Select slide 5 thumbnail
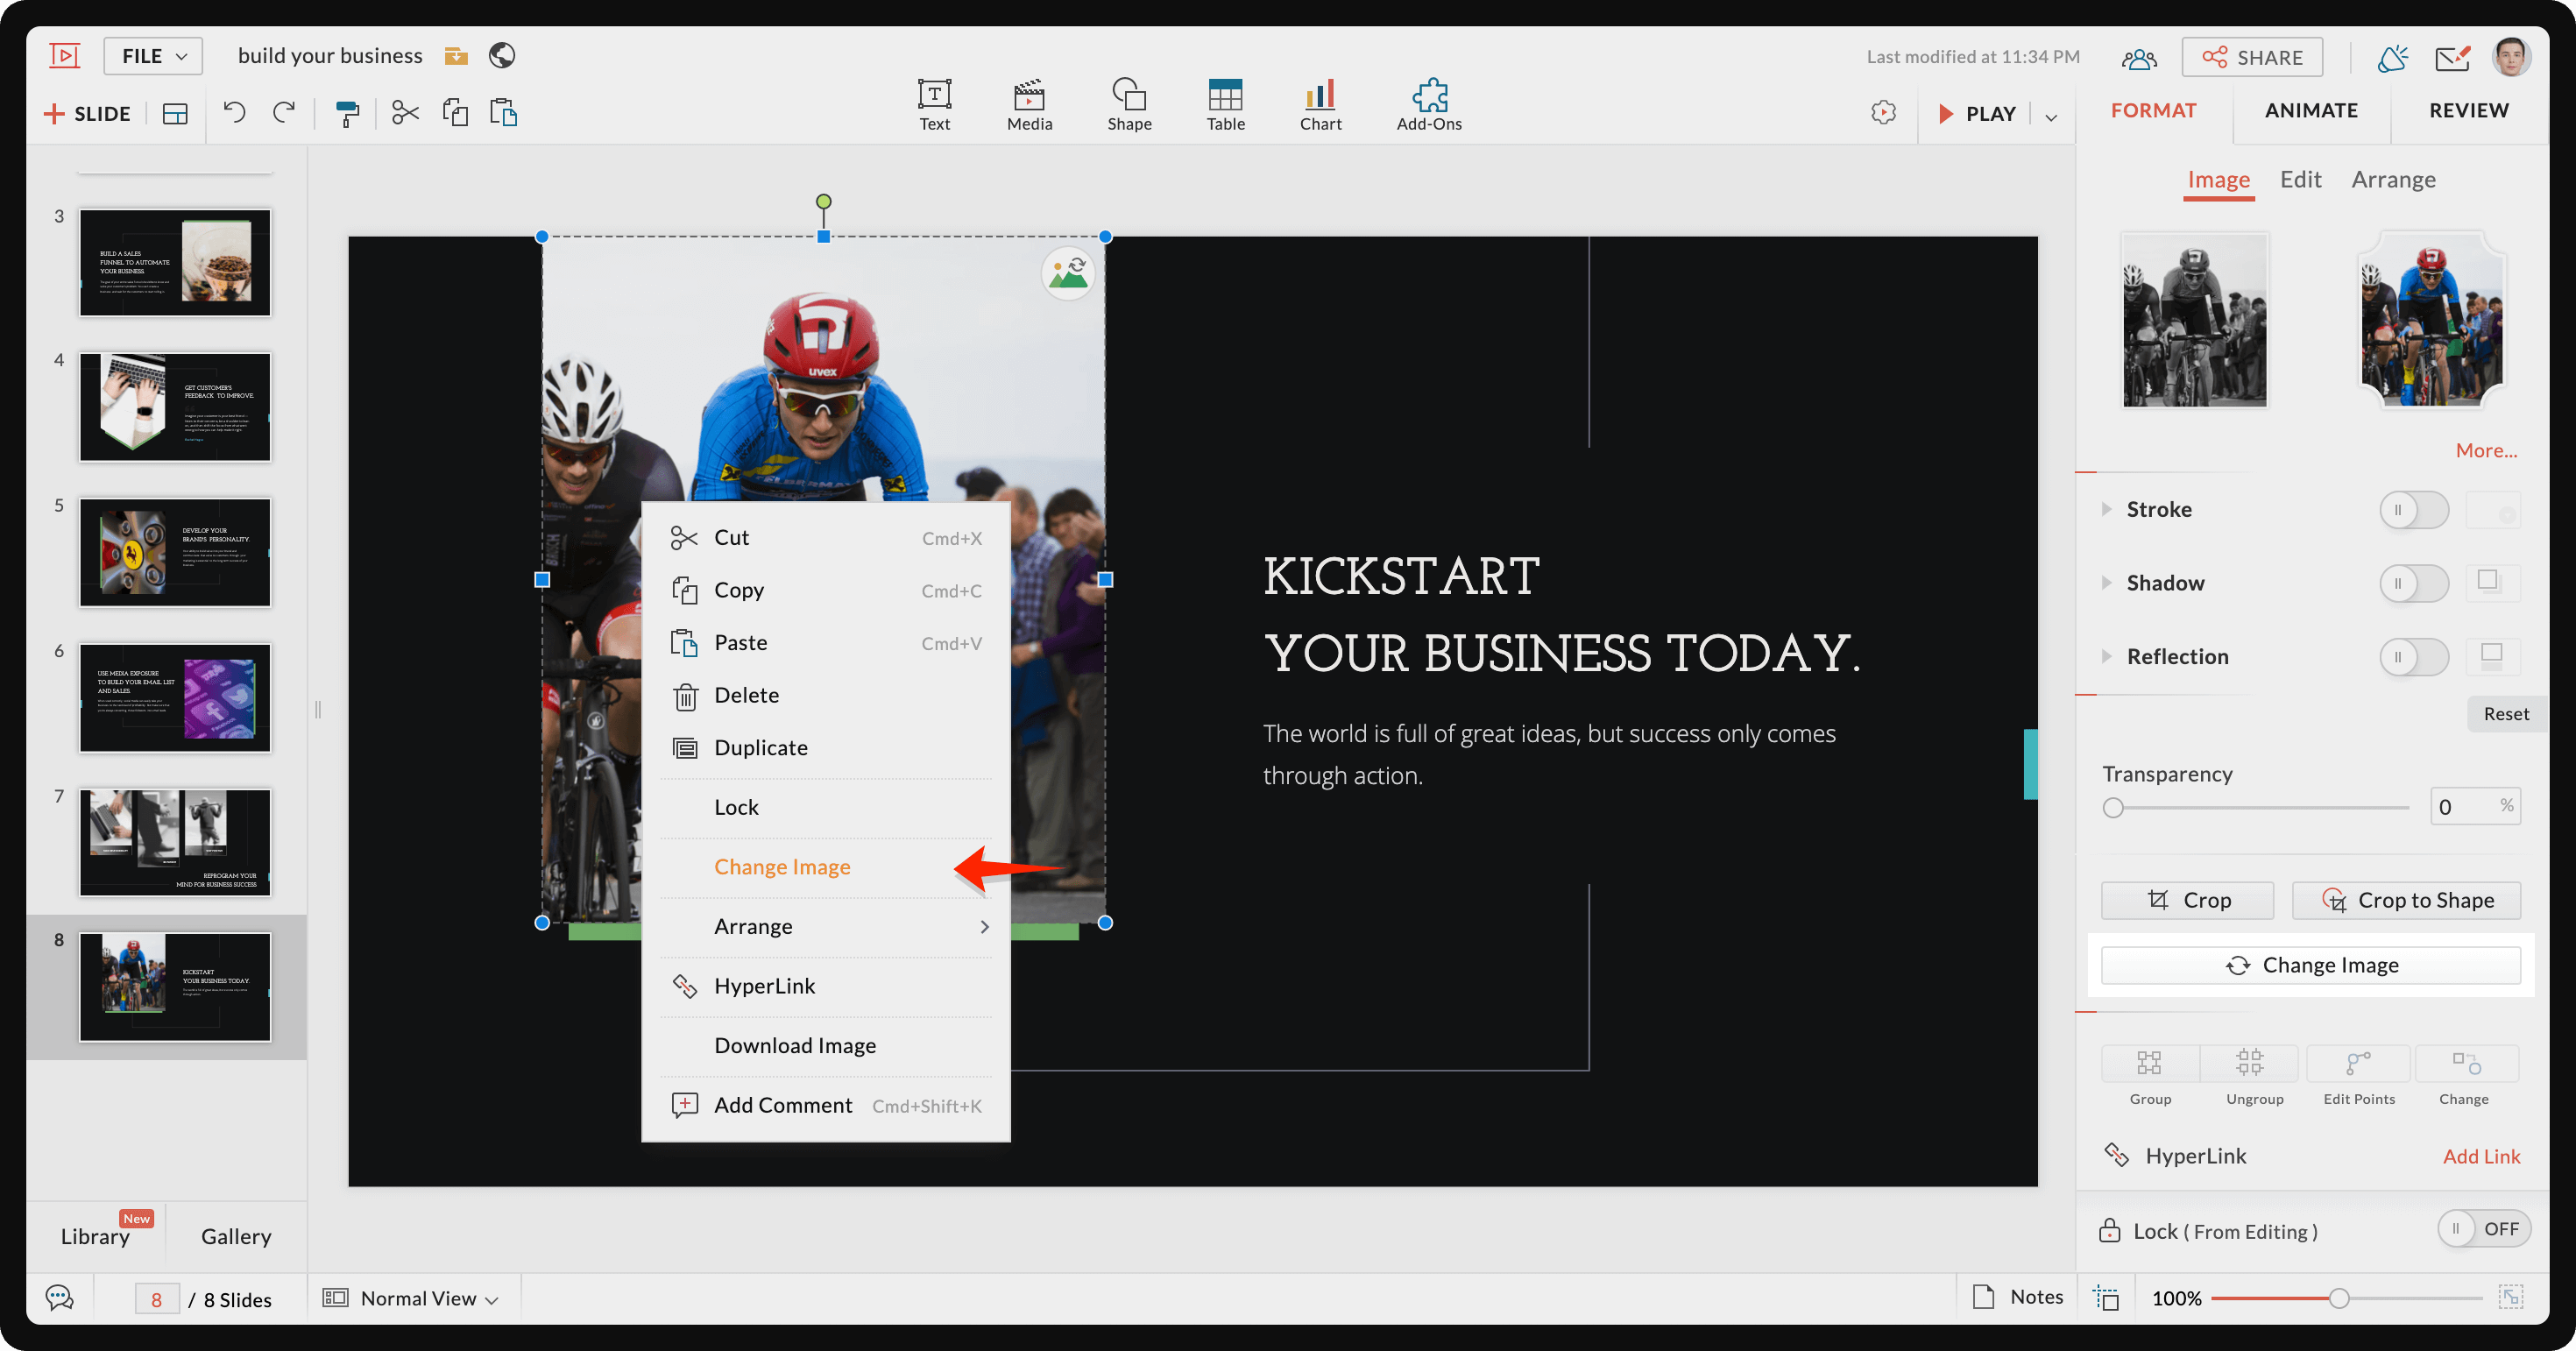2576x1351 pixels. (x=175, y=552)
